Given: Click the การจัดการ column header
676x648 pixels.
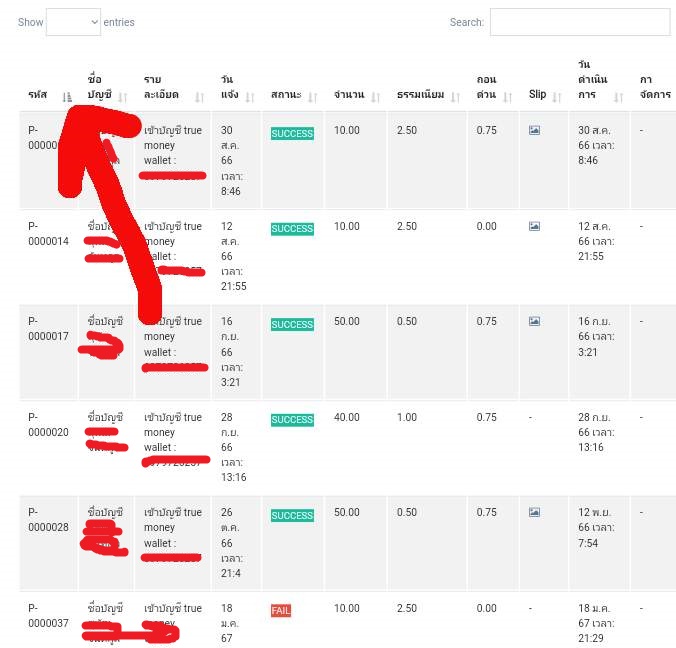Looking at the screenshot, I should 654,87.
